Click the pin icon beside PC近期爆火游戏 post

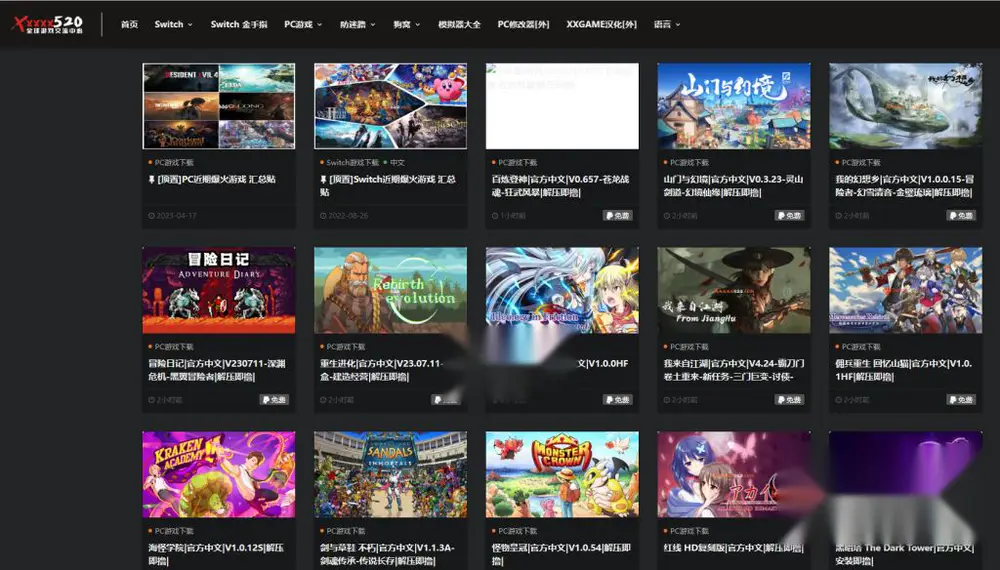coord(152,180)
